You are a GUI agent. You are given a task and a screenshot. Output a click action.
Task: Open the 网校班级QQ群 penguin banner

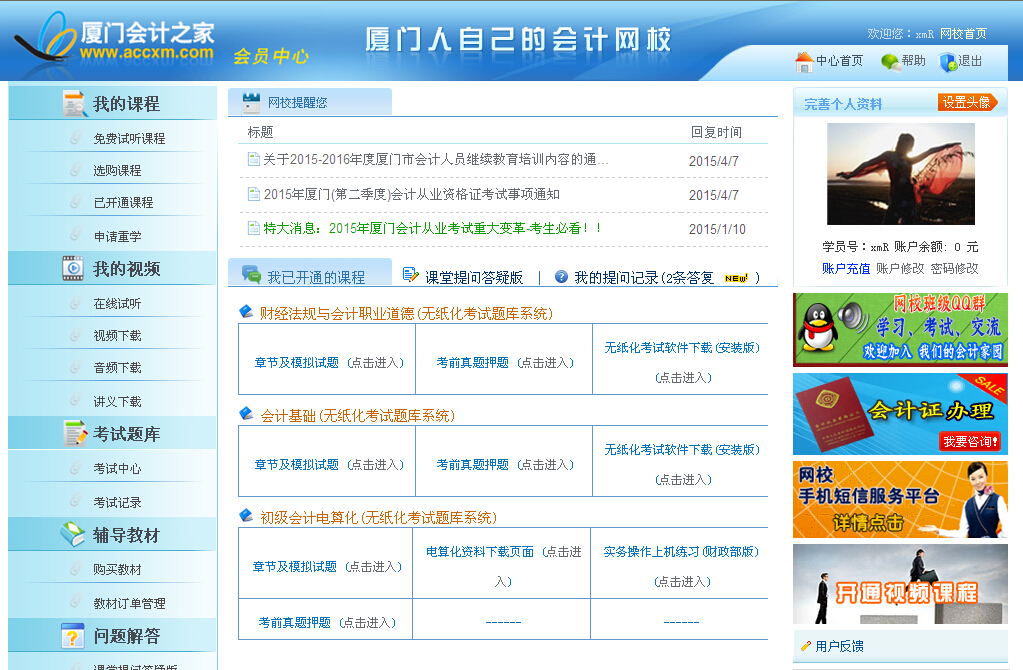(900, 330)
